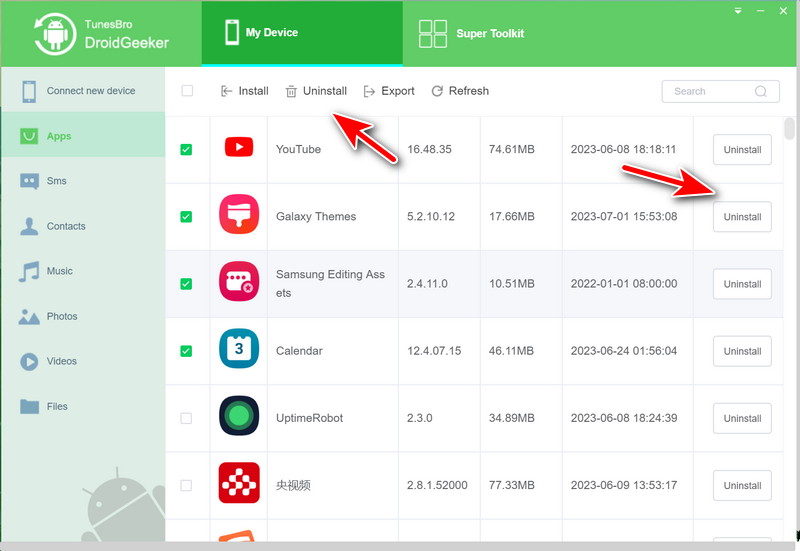This screenshot has width=800, height=551.
Task: Click the Videos play icon
Action: pos(29,362)
